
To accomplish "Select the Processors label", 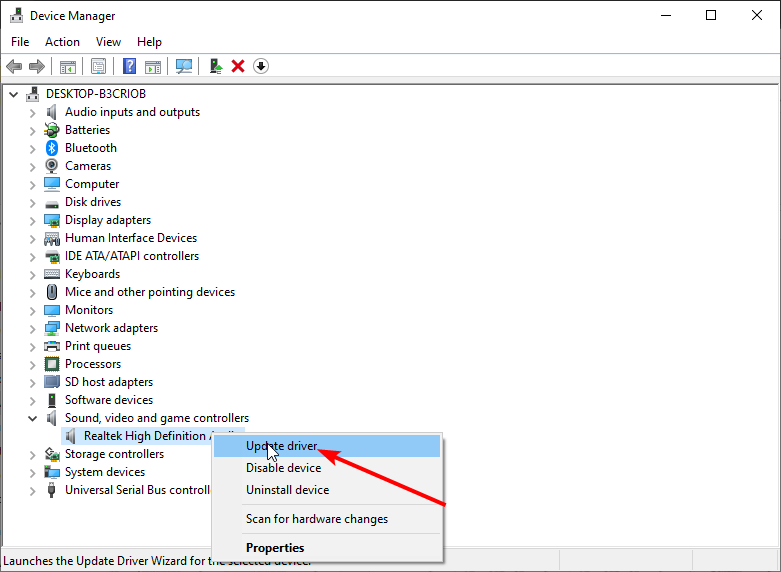I will [x=93, y=364].
